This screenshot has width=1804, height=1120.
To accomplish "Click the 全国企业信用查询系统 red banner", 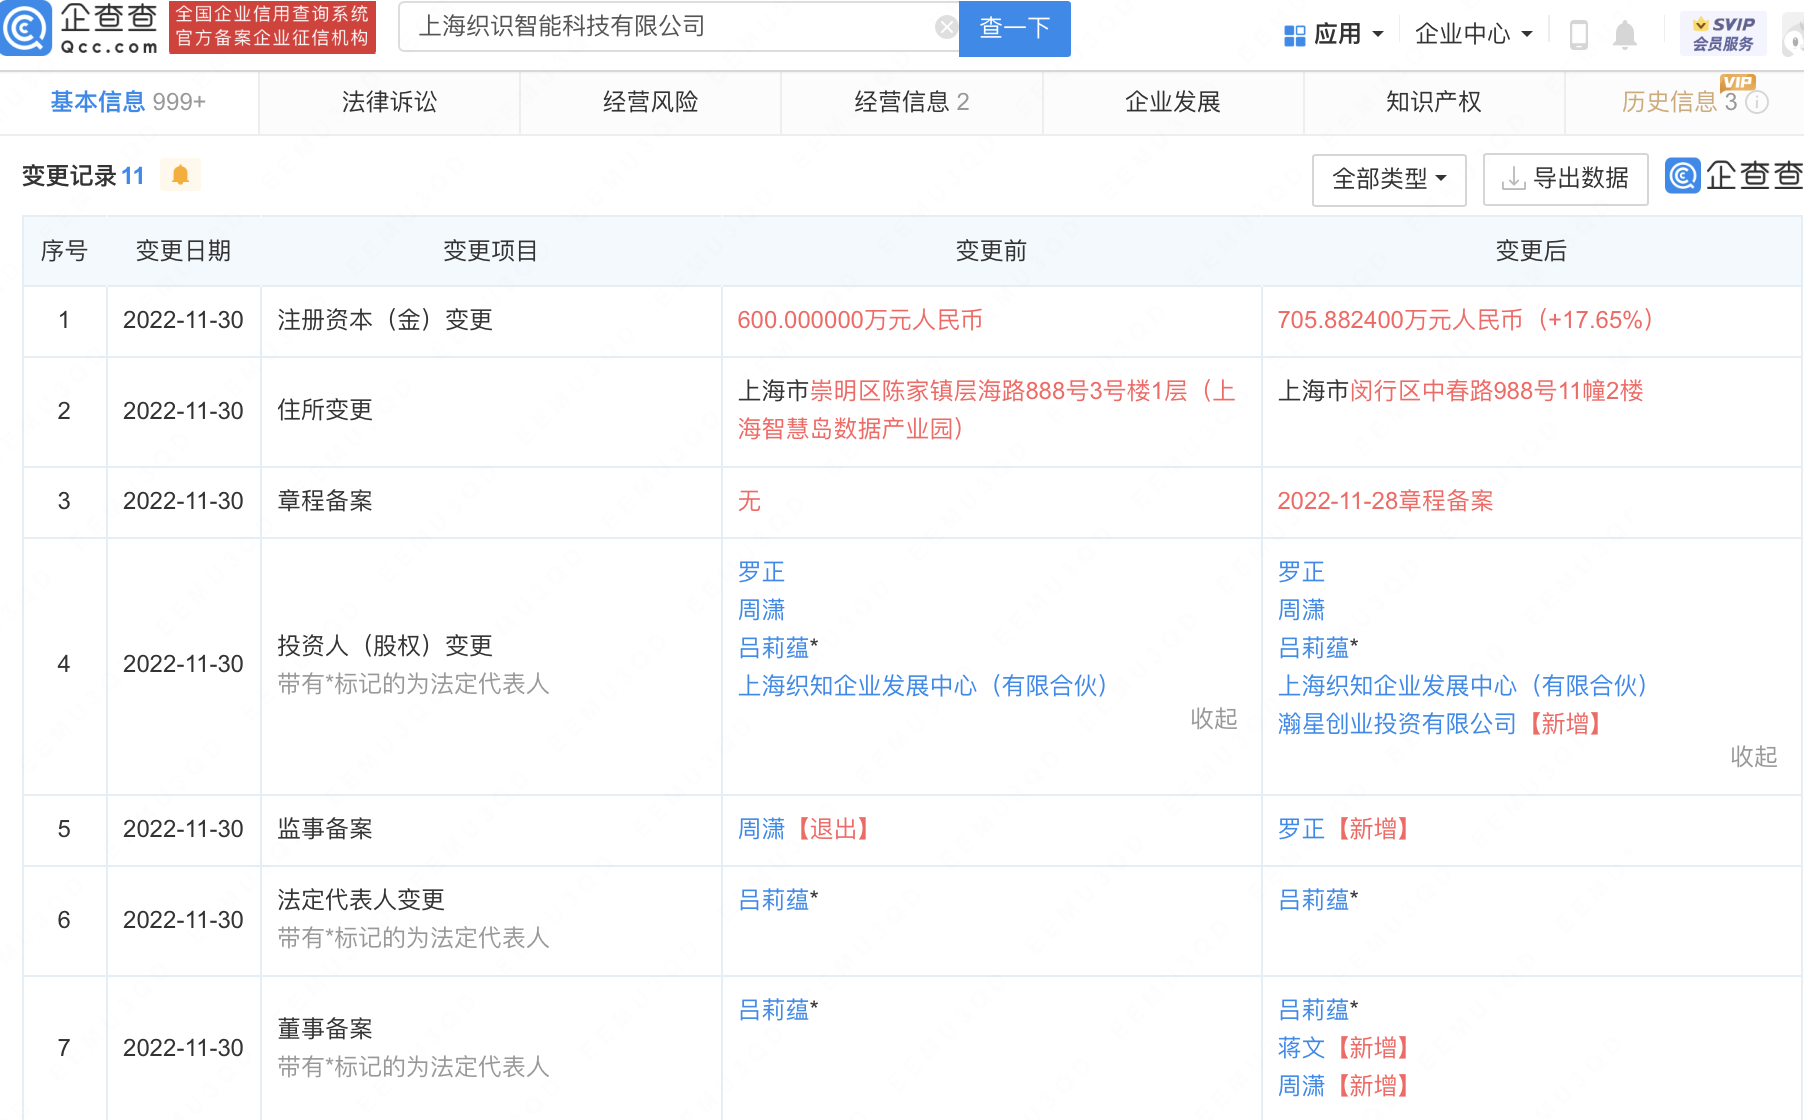I will 272,27.
